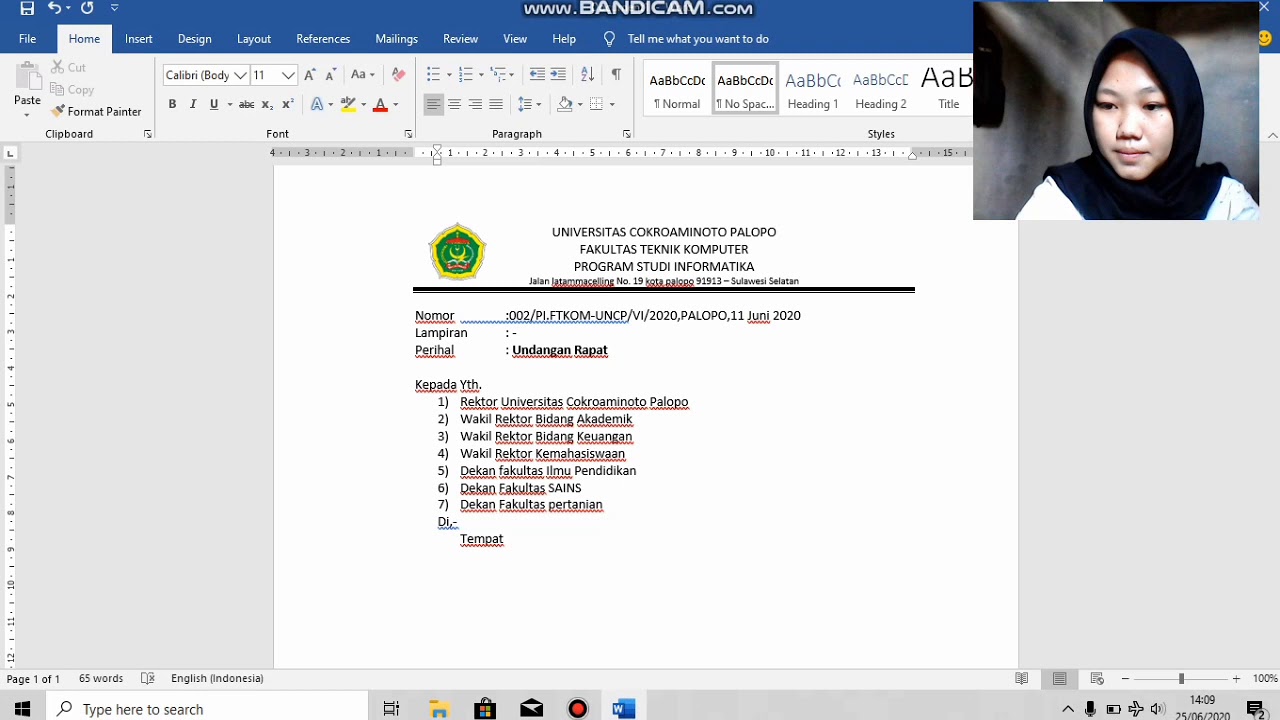
Task: Click the zoom slider handle
Action: coord(1181,678)
